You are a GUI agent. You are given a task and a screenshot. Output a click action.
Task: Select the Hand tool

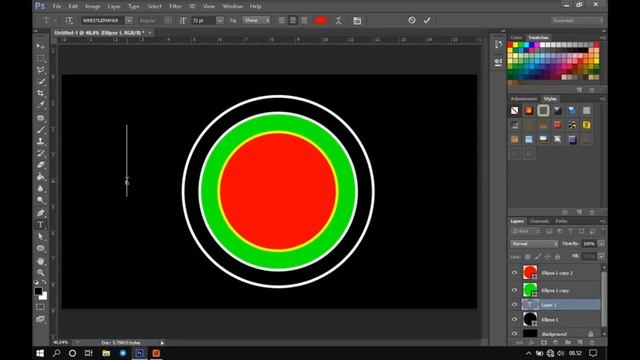coord(40,260)
